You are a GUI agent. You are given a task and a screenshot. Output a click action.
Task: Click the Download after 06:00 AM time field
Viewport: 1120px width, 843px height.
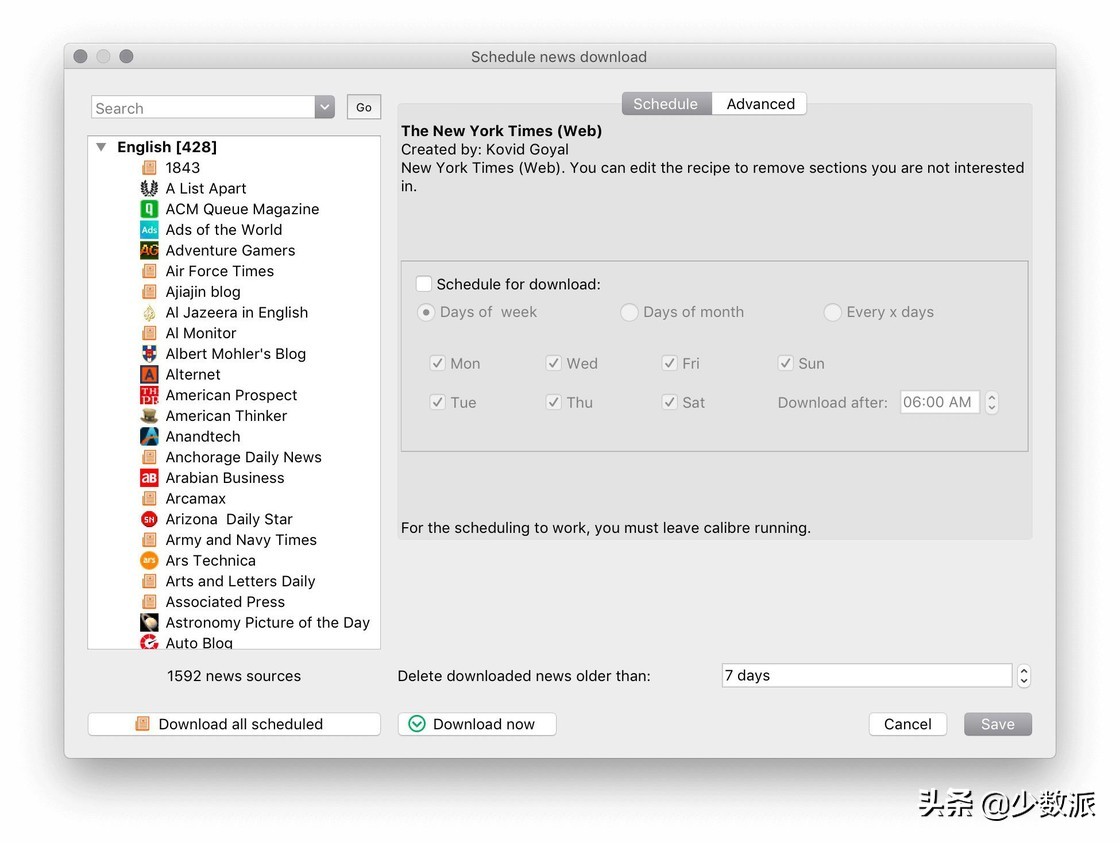pos(939,402)
